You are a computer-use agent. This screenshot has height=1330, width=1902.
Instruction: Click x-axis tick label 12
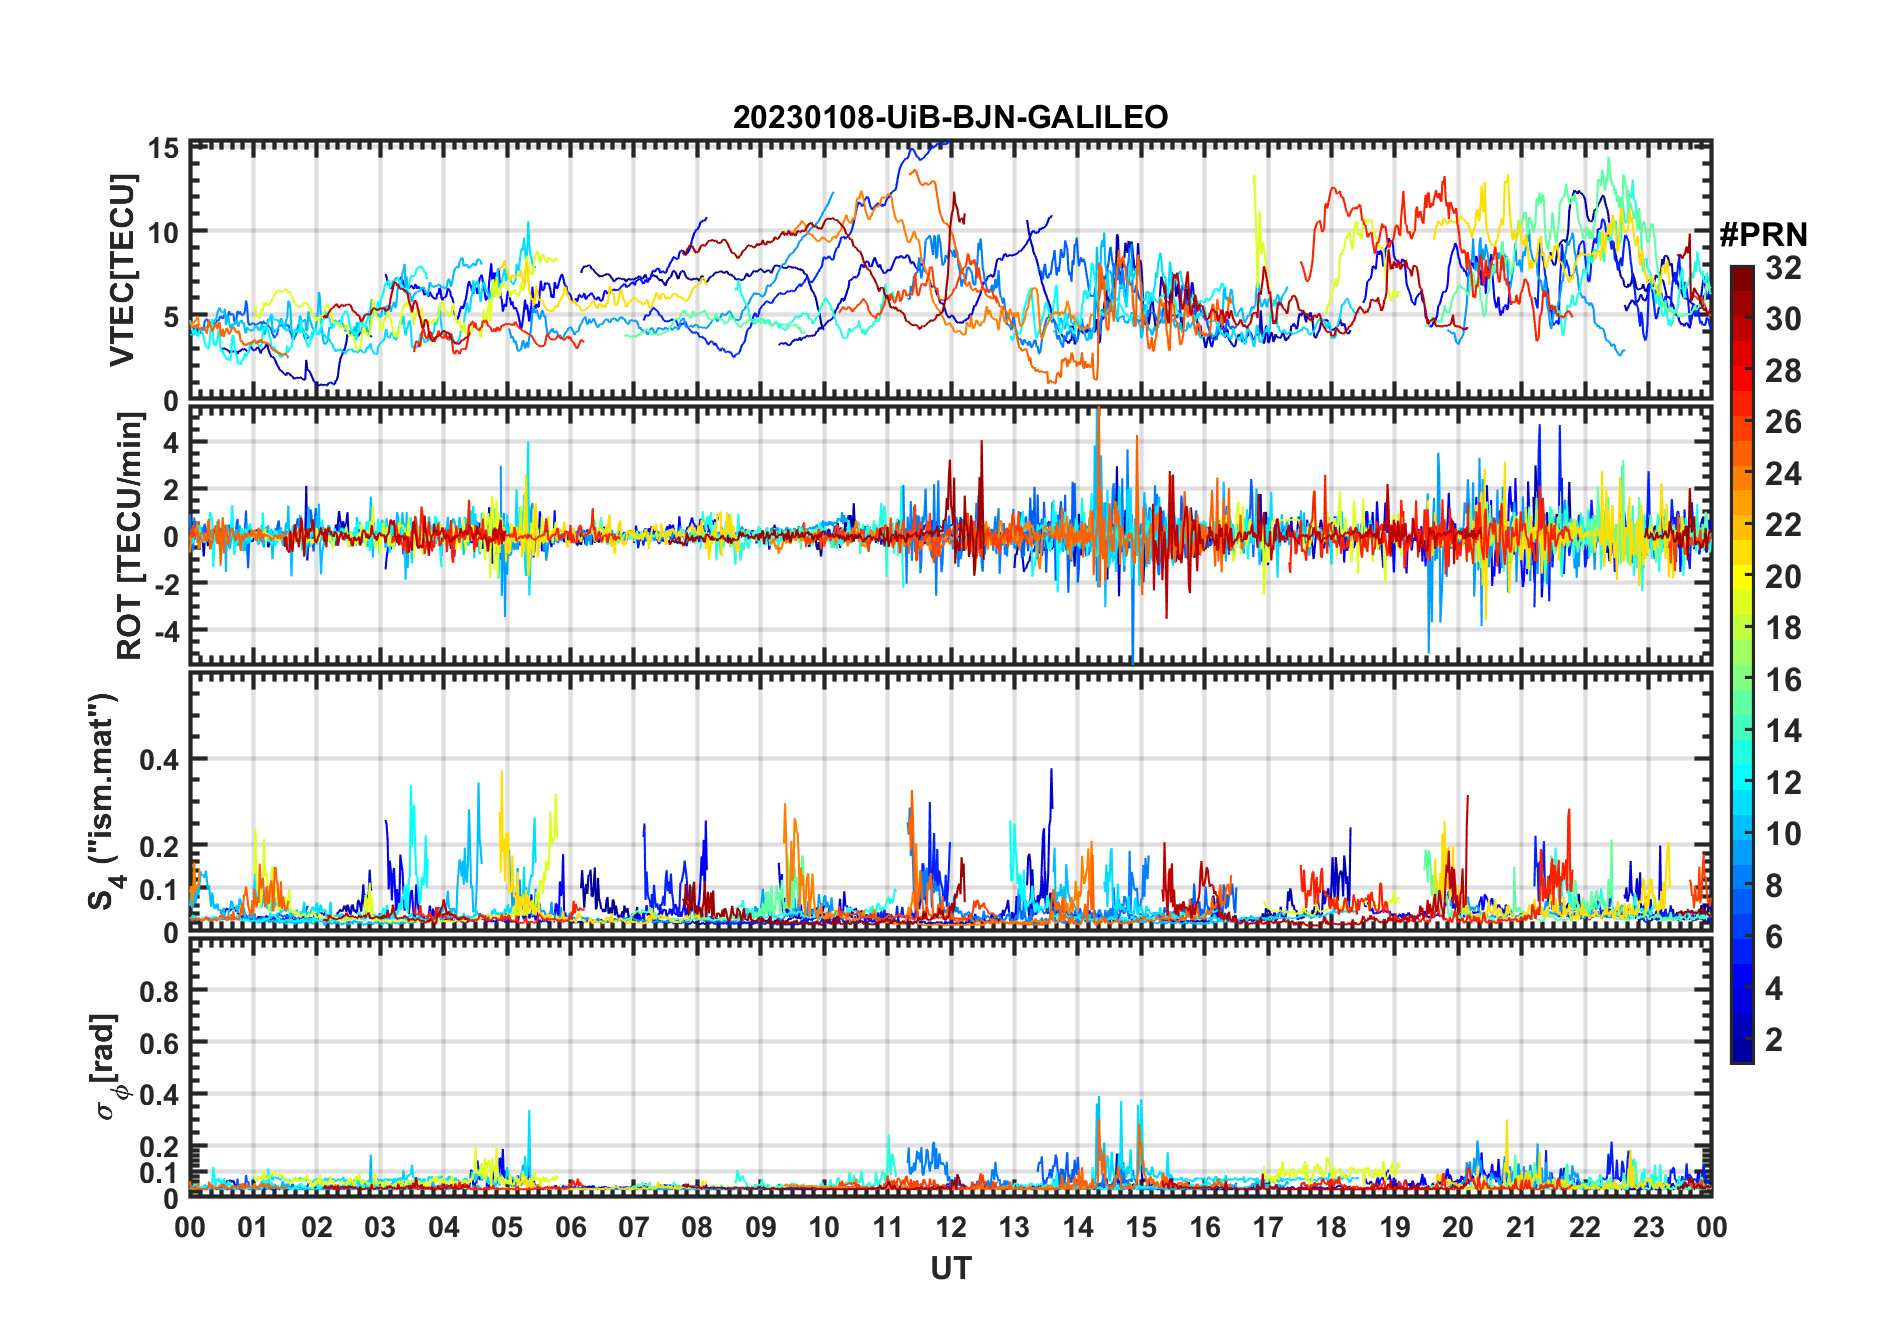pyautogui.click(x=950, y=1228)
